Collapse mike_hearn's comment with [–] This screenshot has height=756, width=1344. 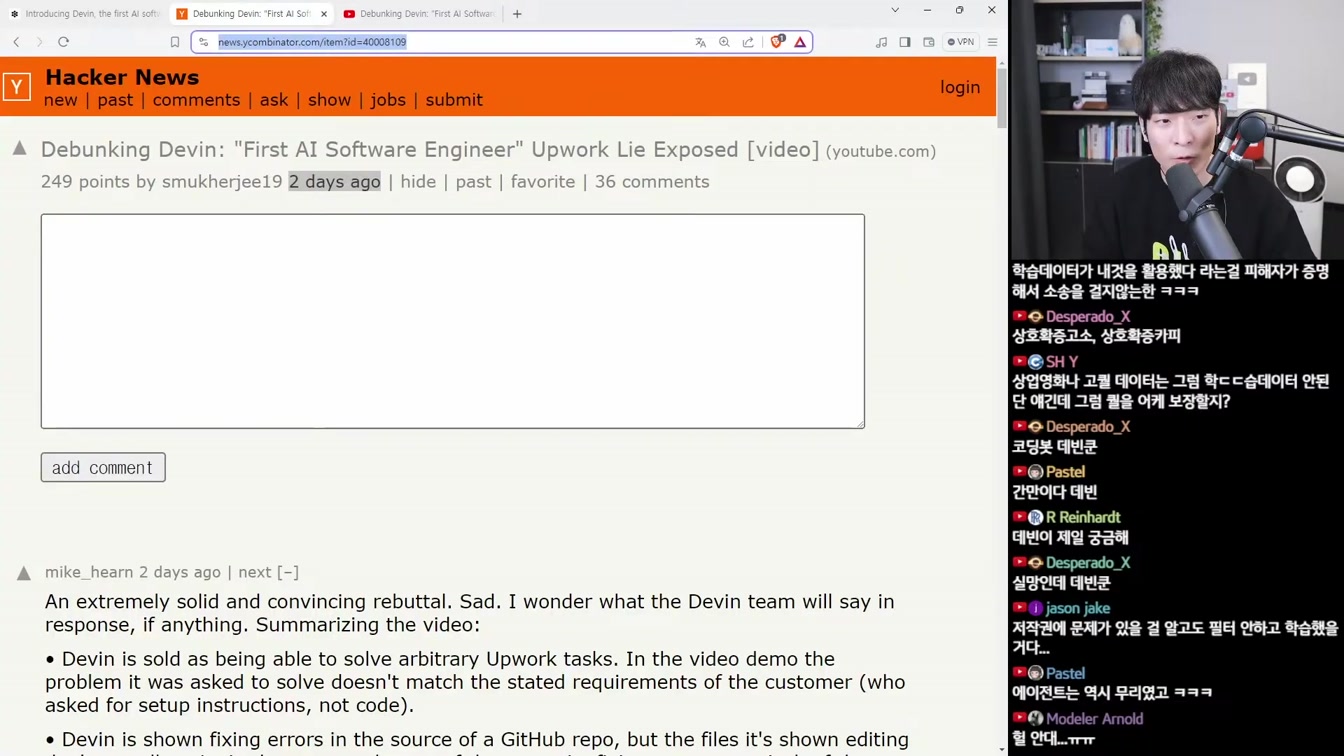(288, 572)
